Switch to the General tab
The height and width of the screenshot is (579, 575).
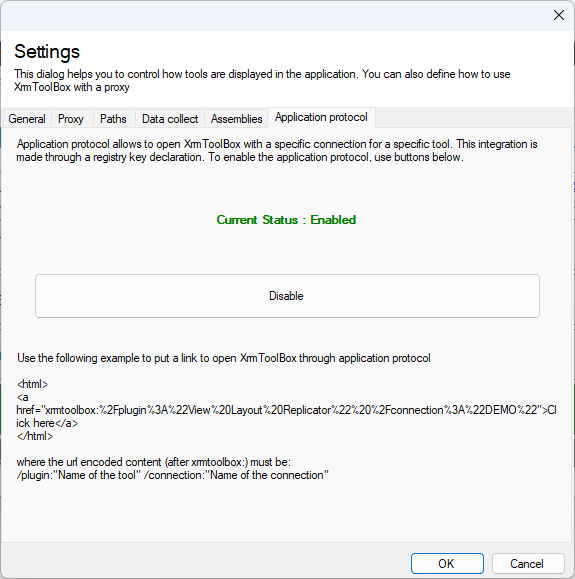[x=27, y=119]
